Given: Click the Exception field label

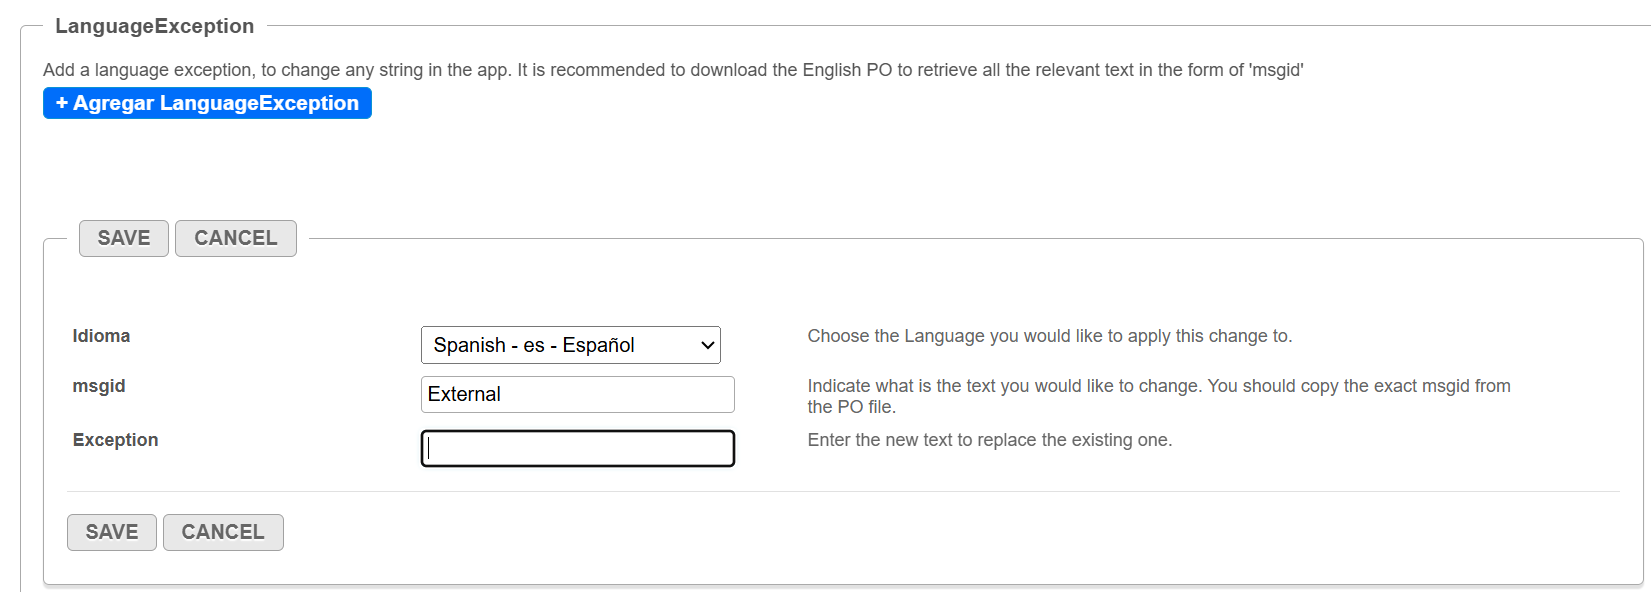Looking at the screenshot, I should coord(115,440).
